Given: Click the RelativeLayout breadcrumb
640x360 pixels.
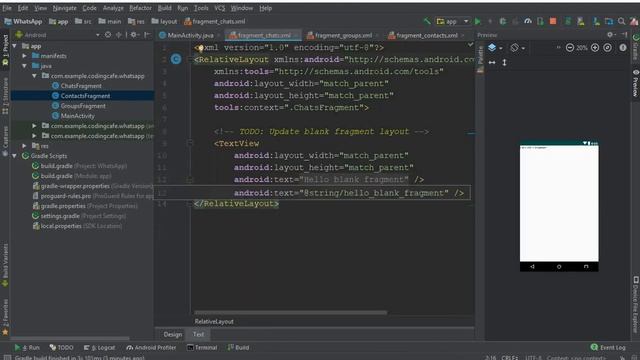Looking at the screenshot, I should coord(214,322).
